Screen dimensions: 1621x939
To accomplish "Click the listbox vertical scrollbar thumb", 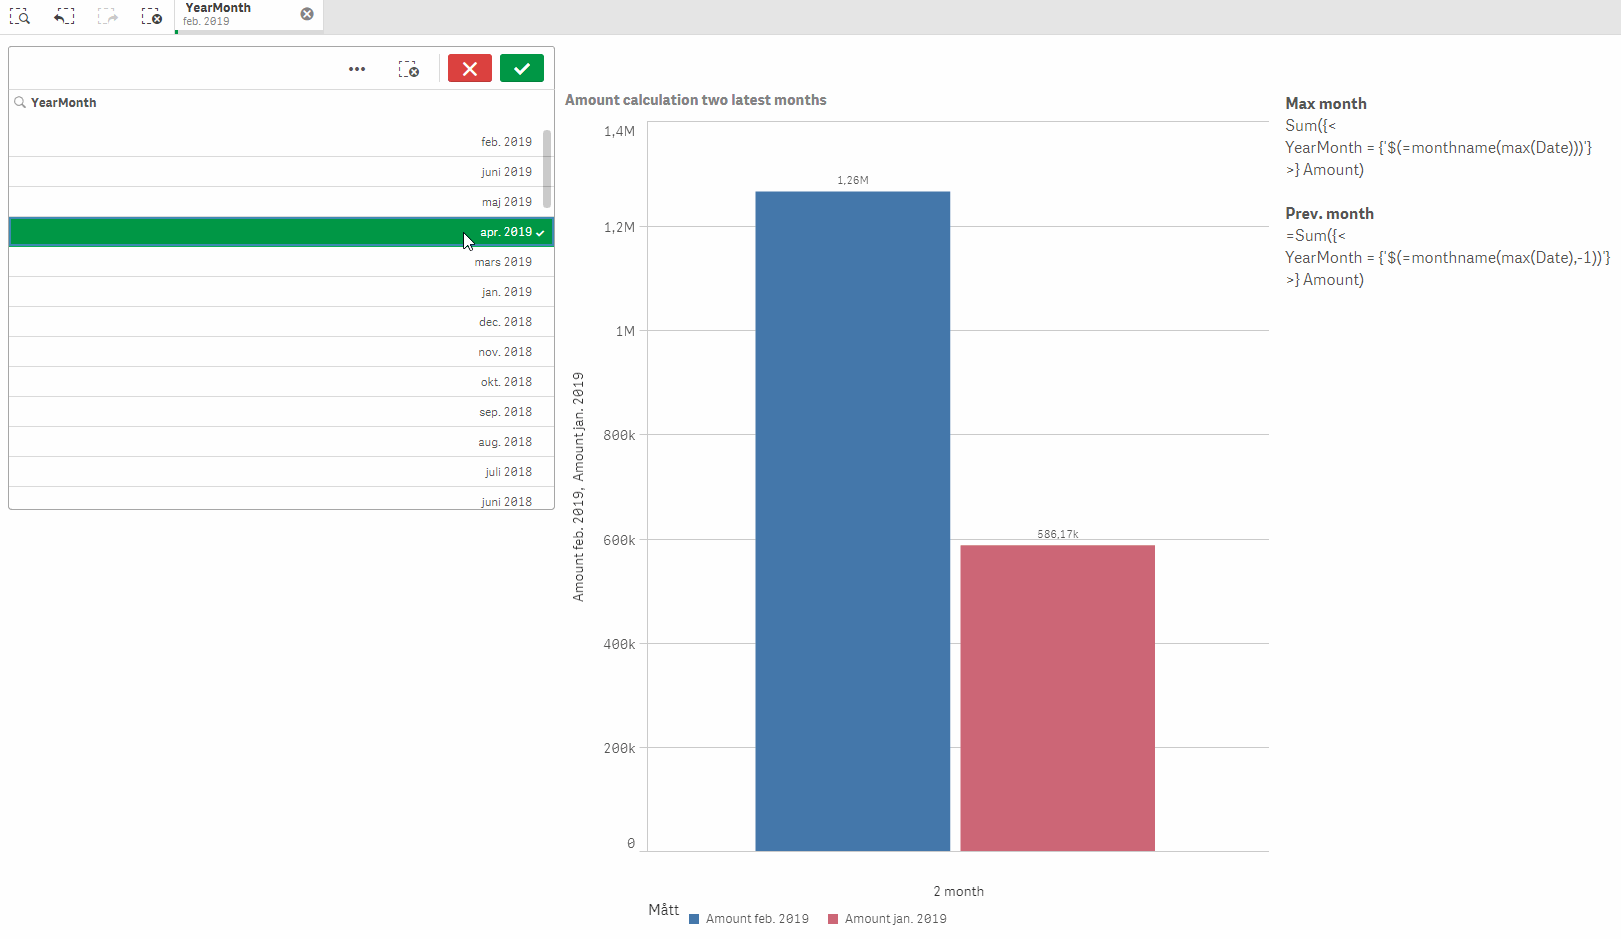I will pos(547,168).
